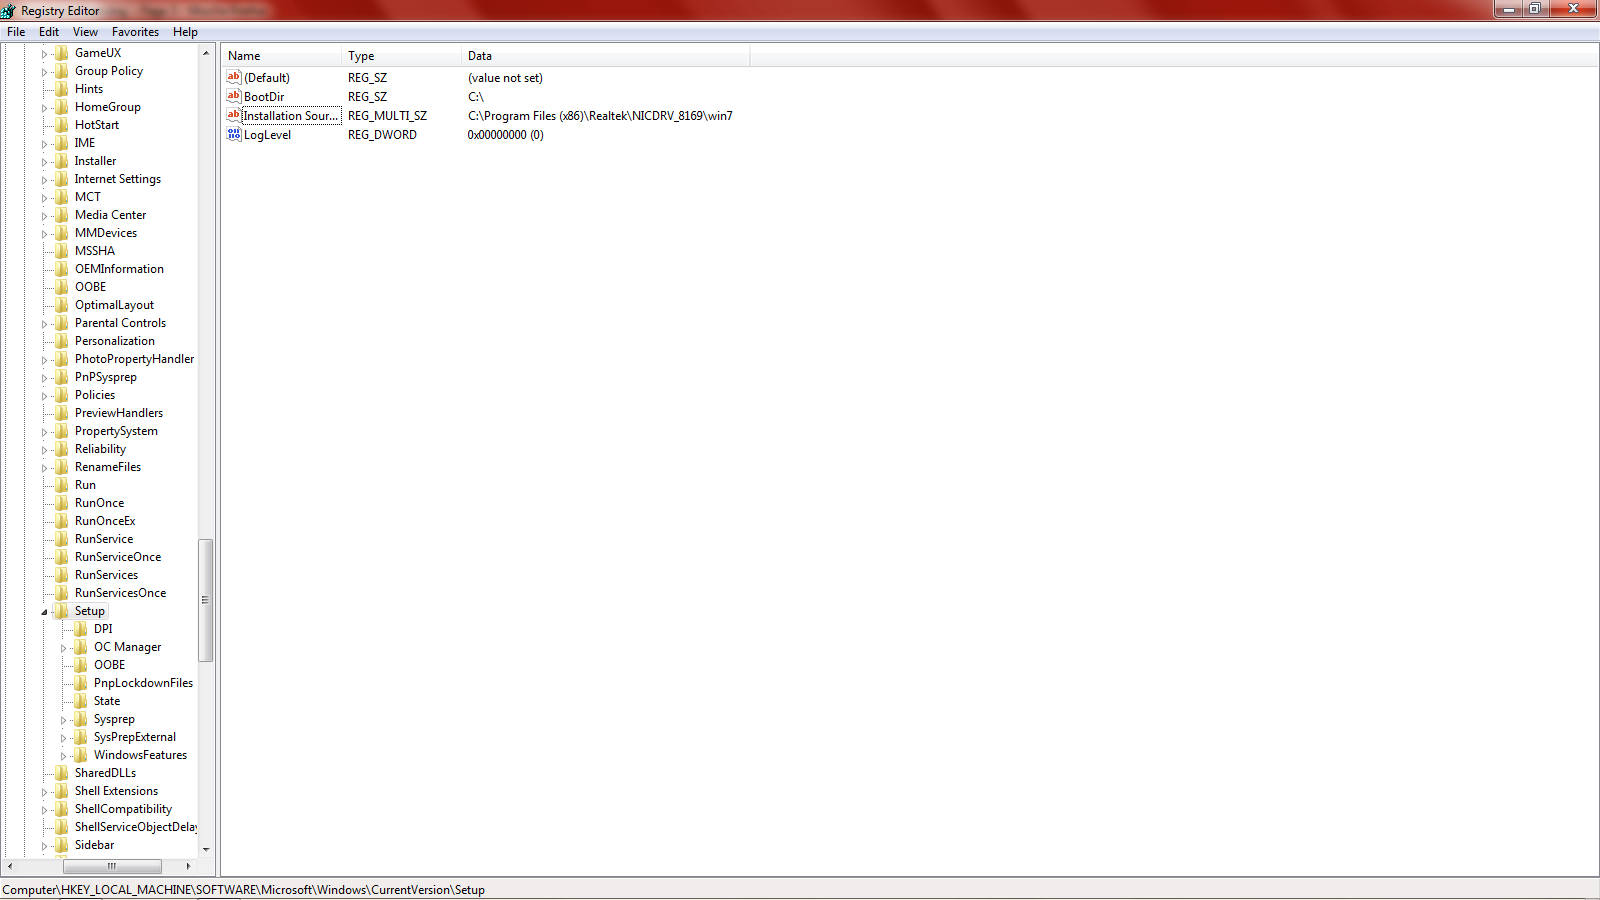The image size is (1600, 900).
Task: Collapse the Setup key
Action: 44,612
